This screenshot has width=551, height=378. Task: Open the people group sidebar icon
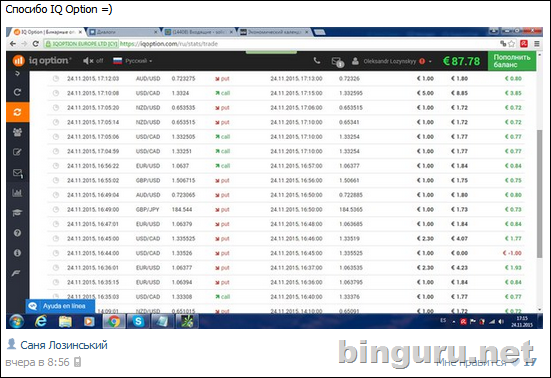pos(17,132)
